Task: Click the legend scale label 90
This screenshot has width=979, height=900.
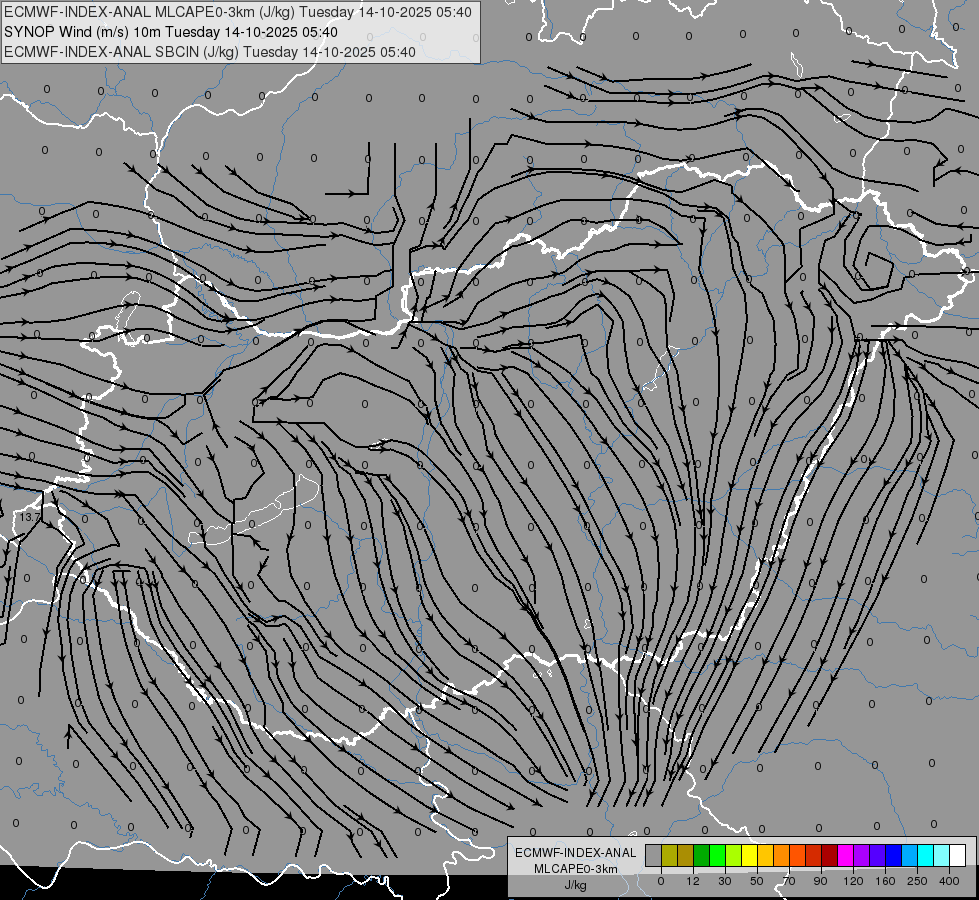Action: pos(821,881)
